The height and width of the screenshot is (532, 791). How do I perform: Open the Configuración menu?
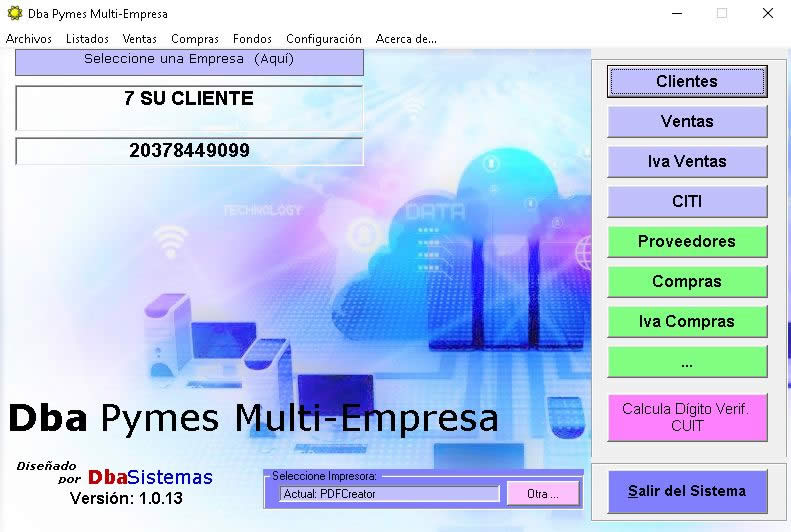click(x=324, y=39)
